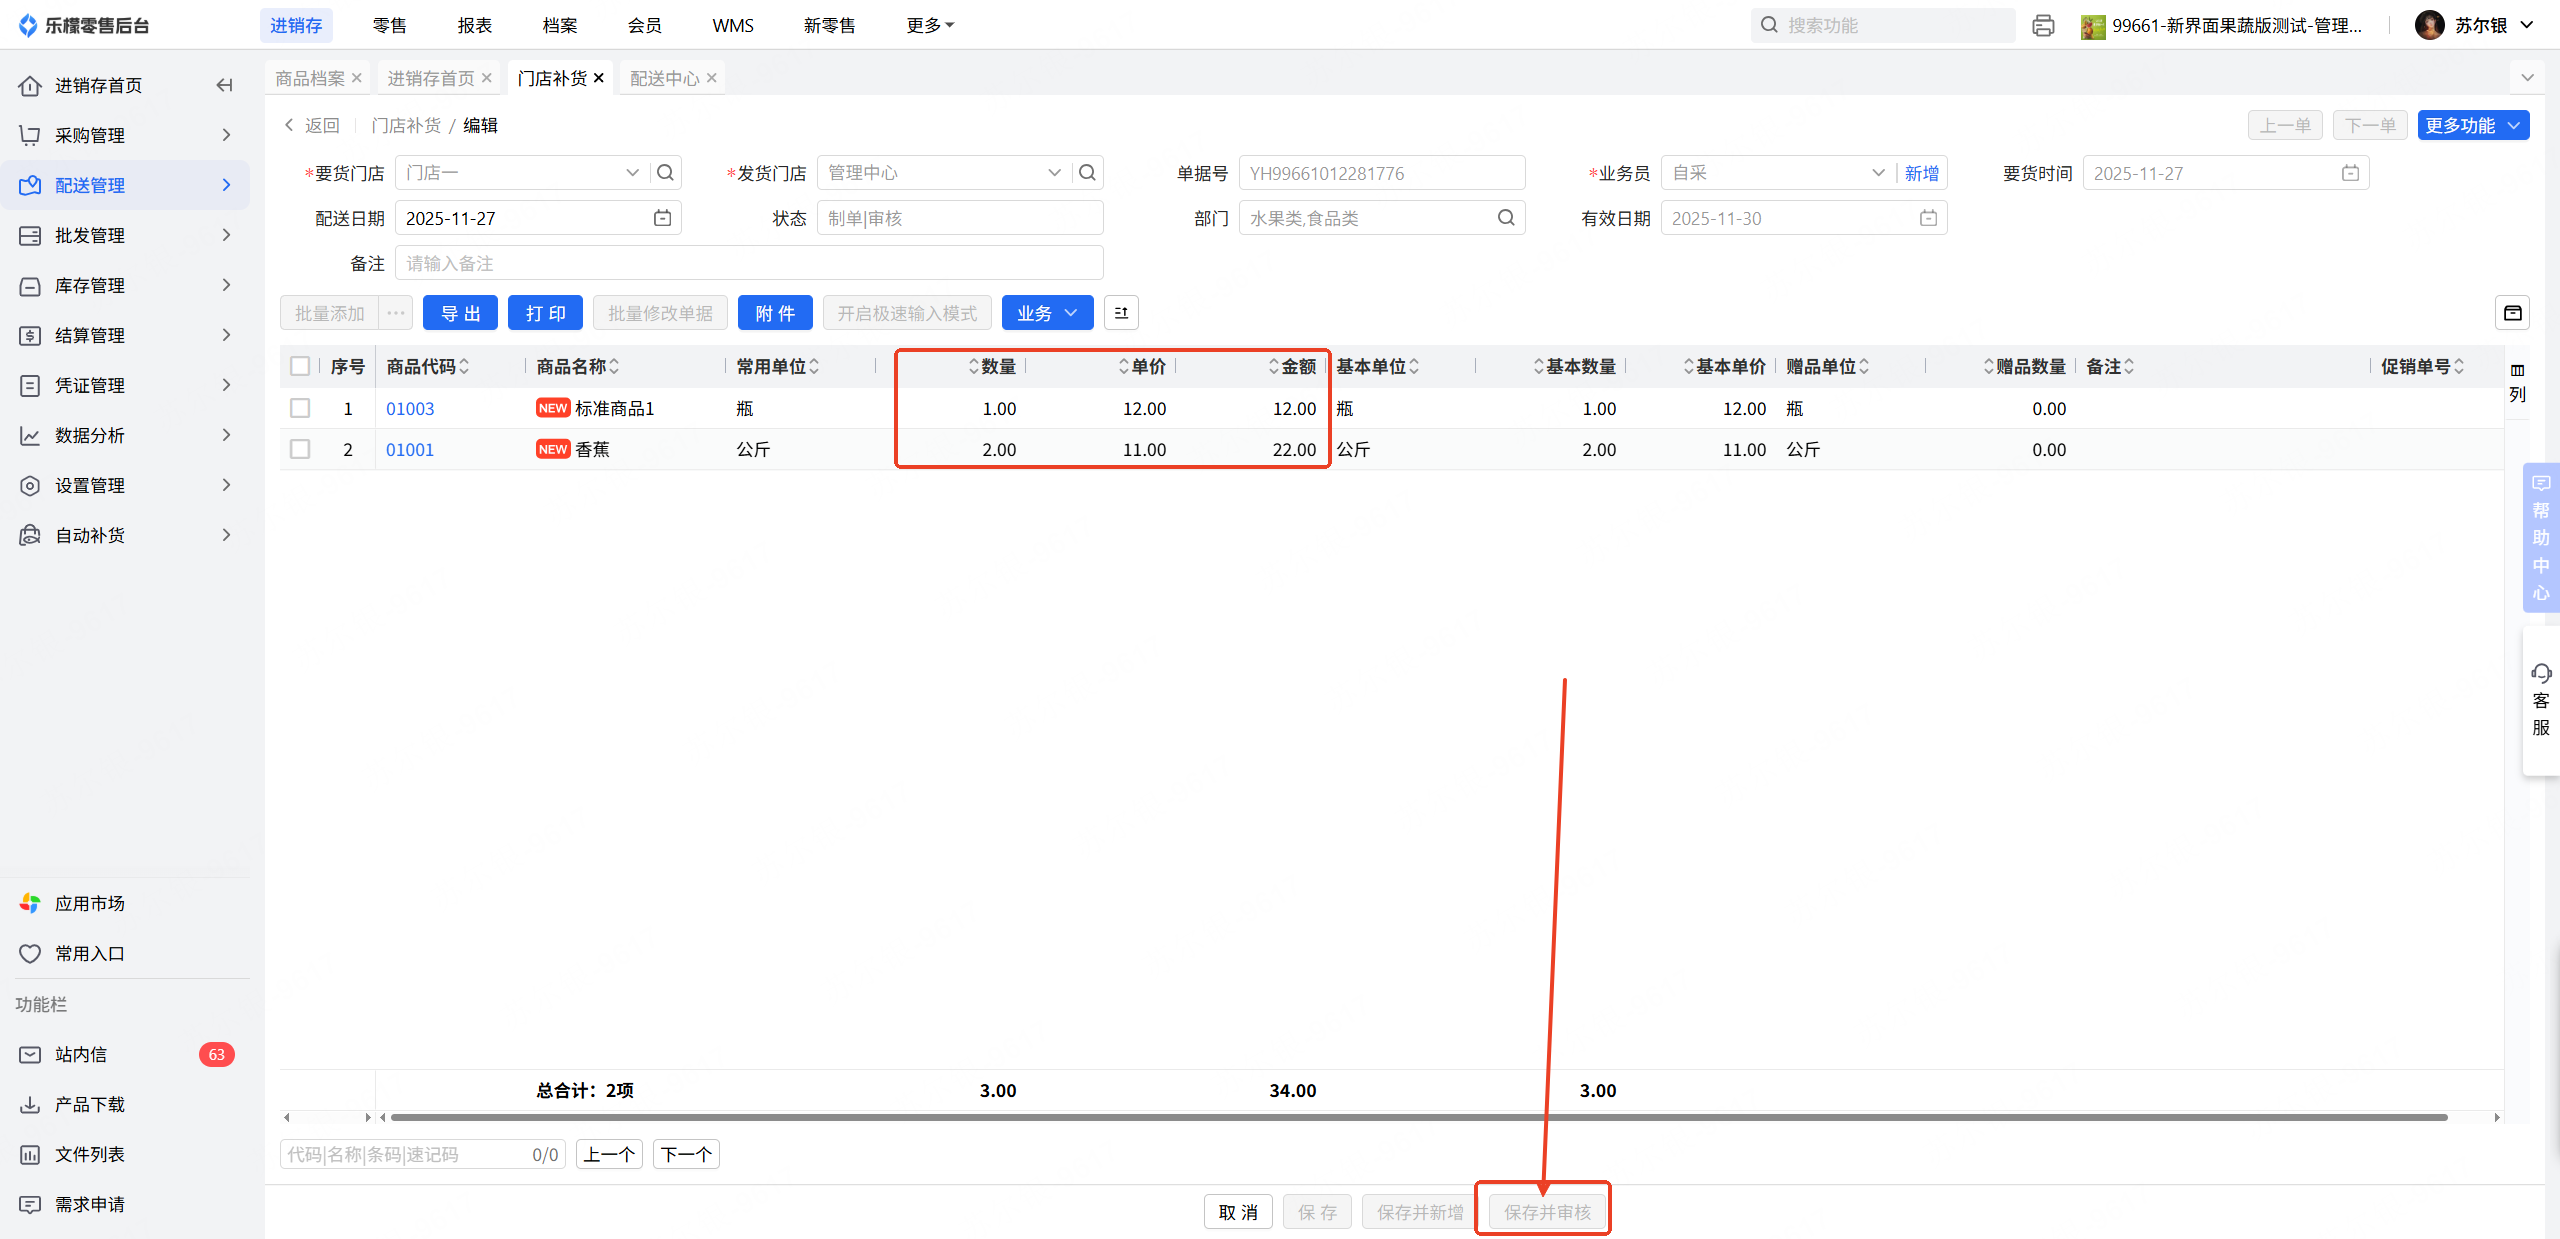2560x1239 pixels.
Task: Open product code link 01001
Action: (410, 449)
